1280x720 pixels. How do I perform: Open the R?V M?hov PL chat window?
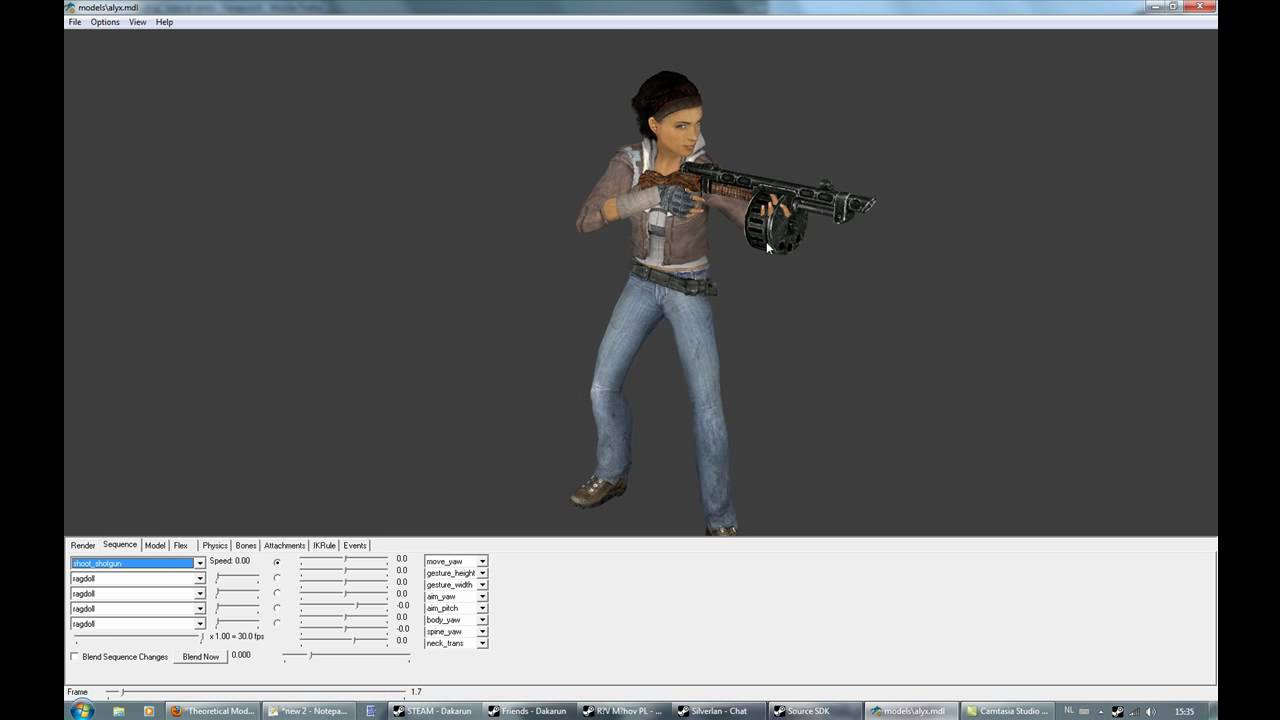(x=625, y=711)
